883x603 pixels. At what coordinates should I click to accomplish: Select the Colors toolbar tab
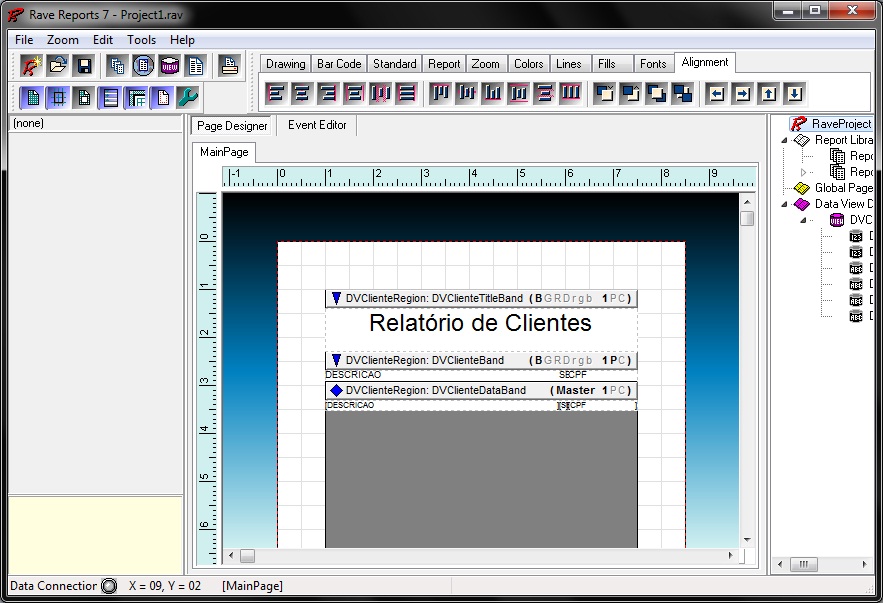(528, 64)
